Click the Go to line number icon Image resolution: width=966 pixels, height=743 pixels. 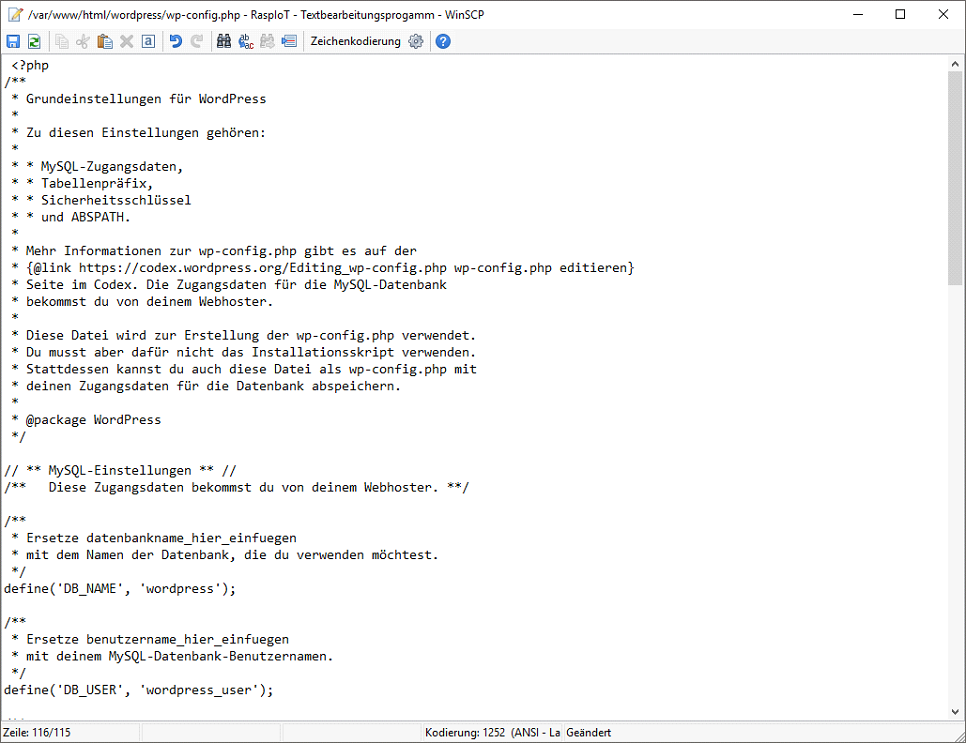click(289, 41)
